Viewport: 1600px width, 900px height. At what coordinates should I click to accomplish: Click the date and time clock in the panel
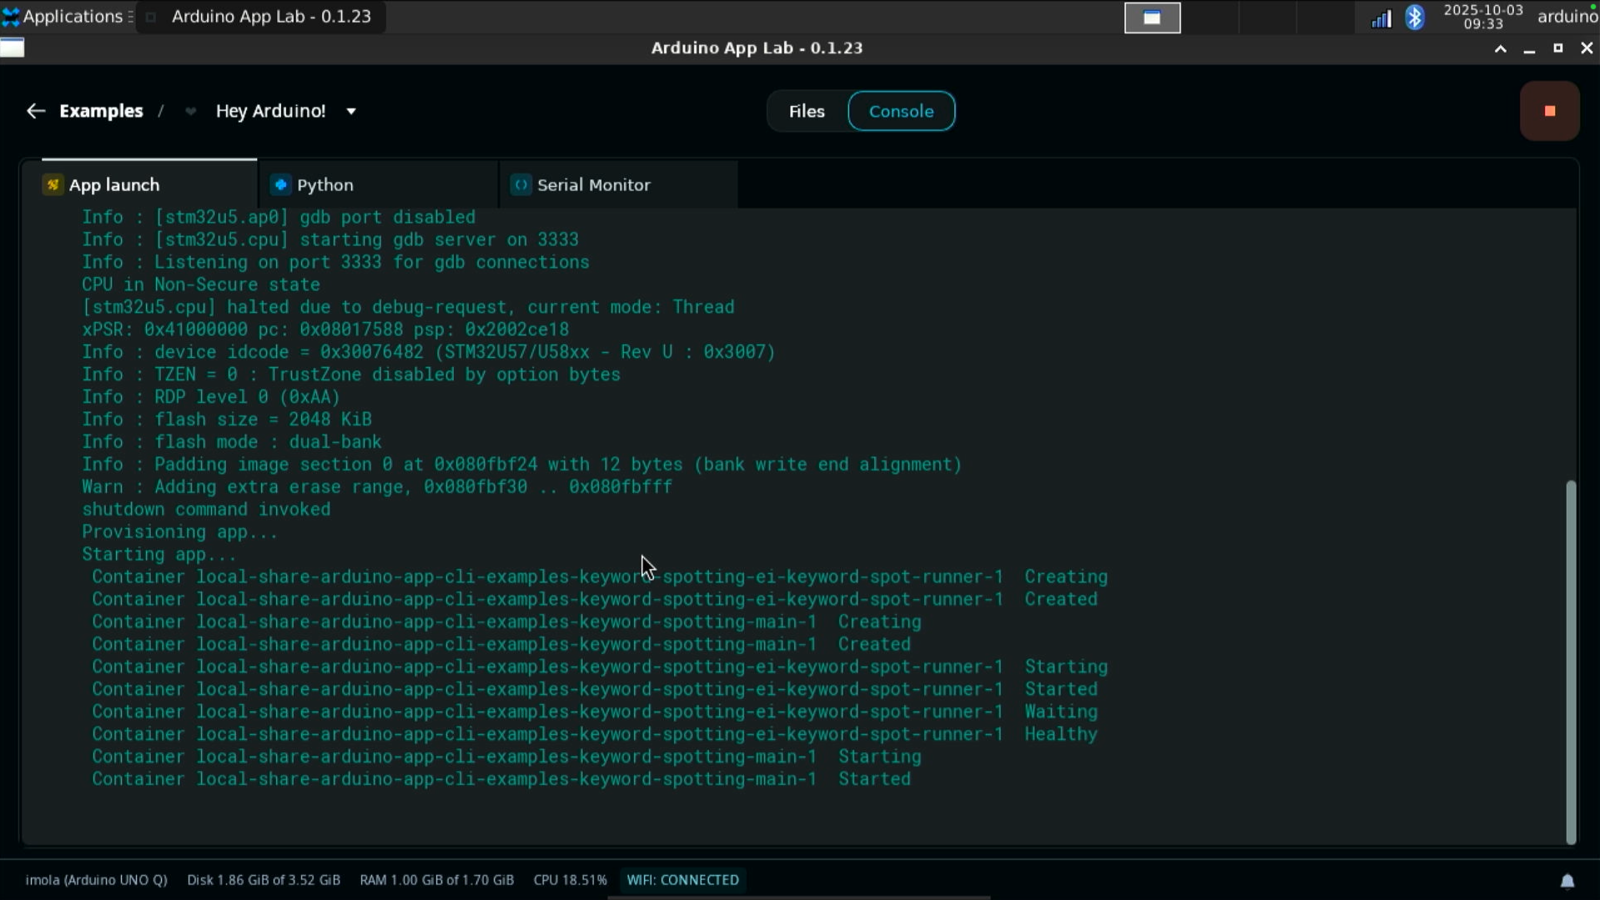pos(1483,17)
